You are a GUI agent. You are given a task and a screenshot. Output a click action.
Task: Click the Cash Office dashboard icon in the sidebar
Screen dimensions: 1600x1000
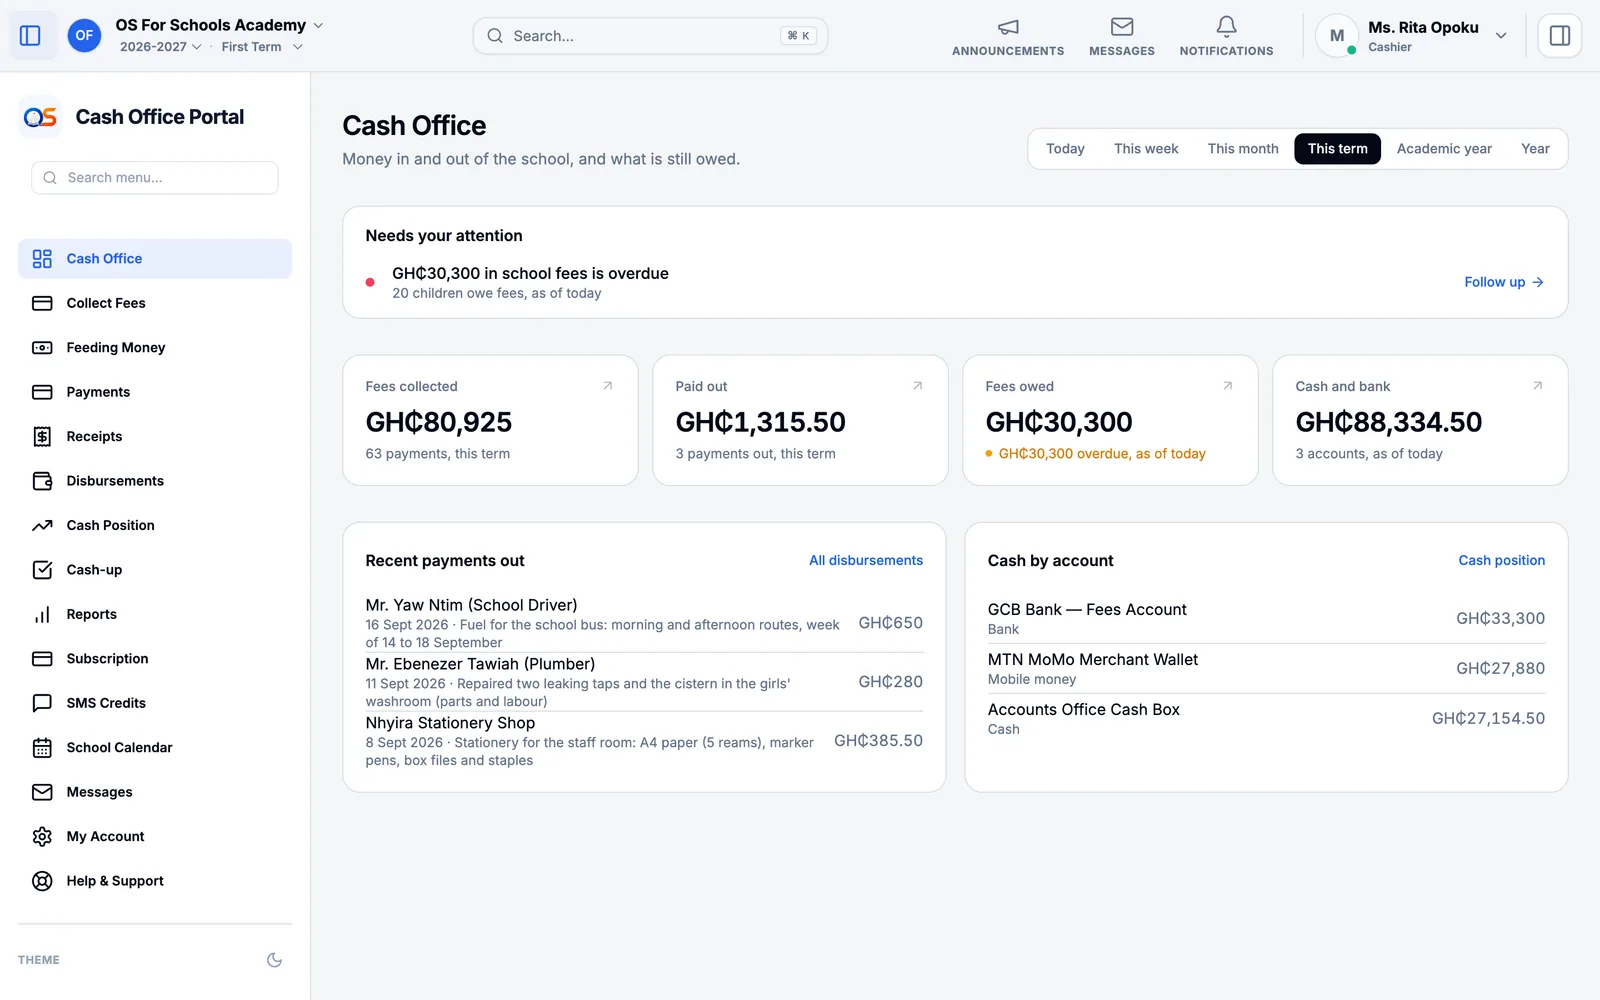42,259
